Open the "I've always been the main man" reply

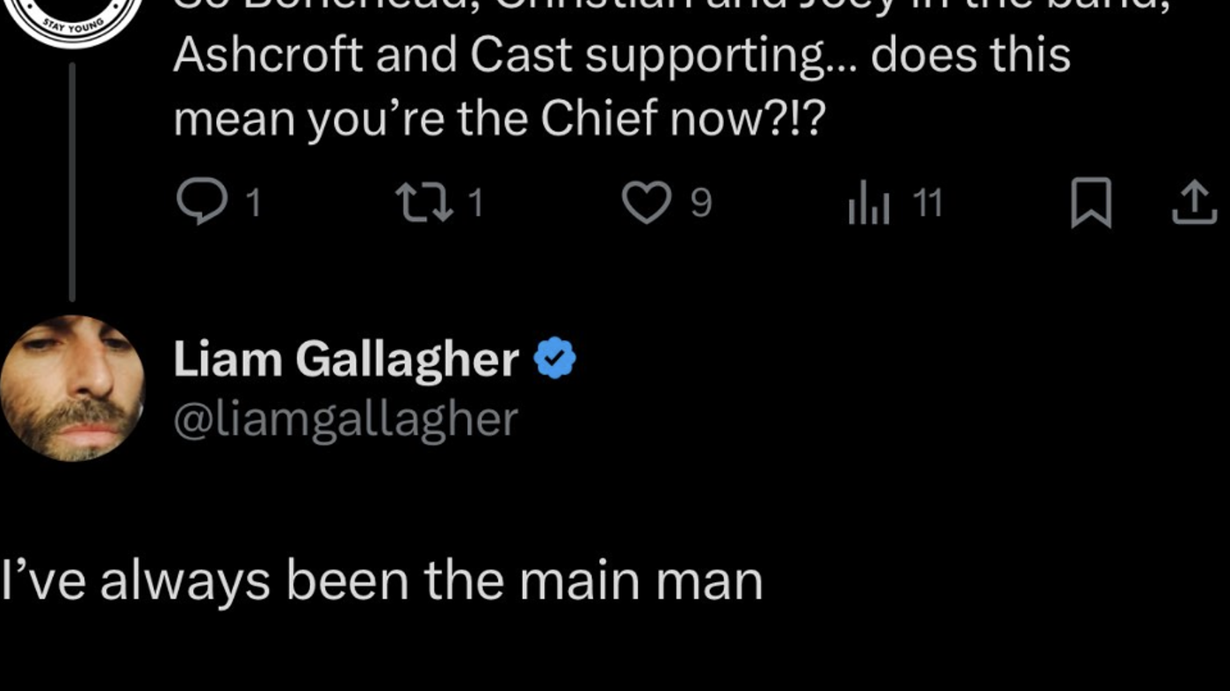pos(382,581)
